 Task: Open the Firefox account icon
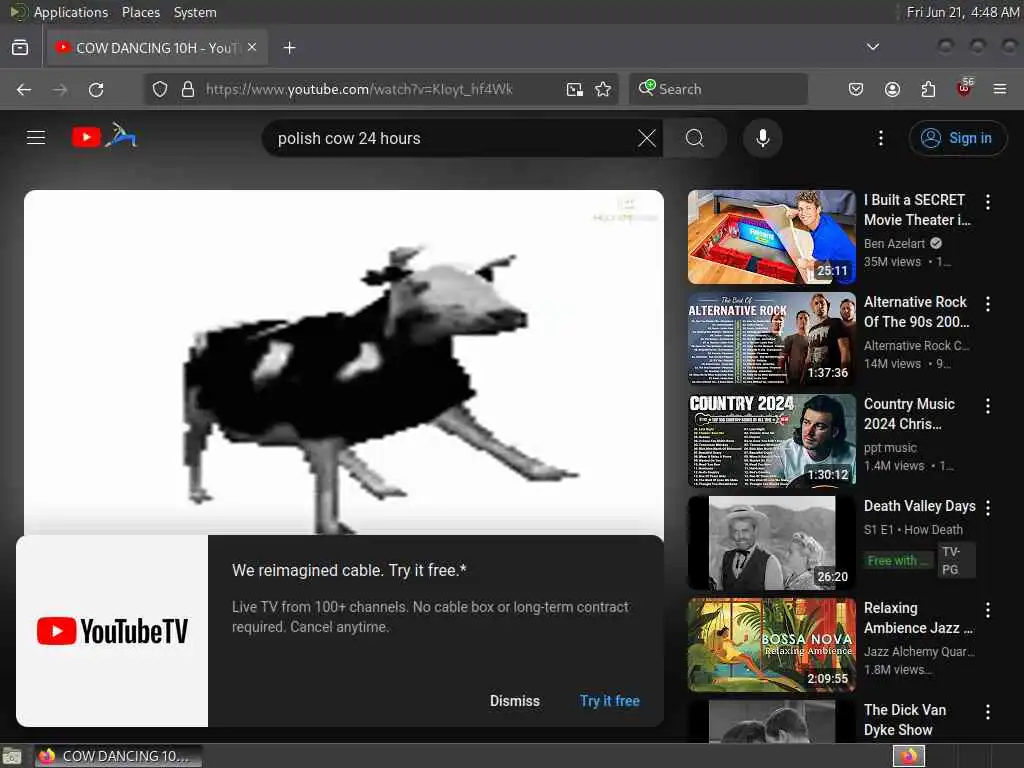(892, 89)
